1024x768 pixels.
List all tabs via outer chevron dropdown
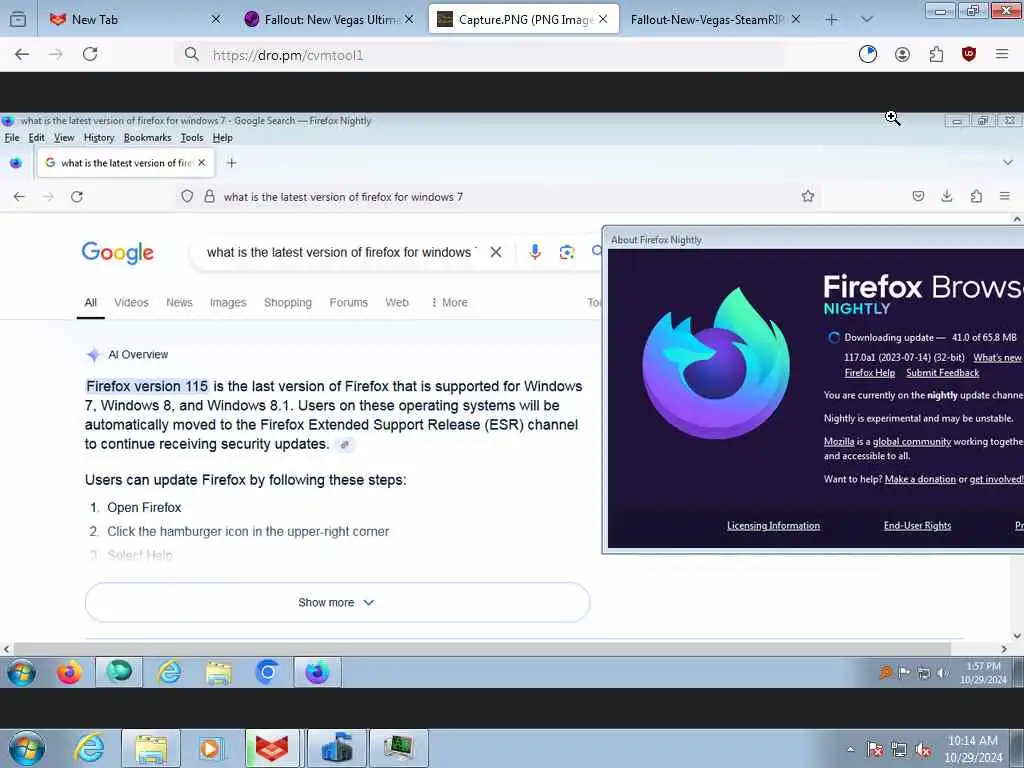tap(867, 20)
